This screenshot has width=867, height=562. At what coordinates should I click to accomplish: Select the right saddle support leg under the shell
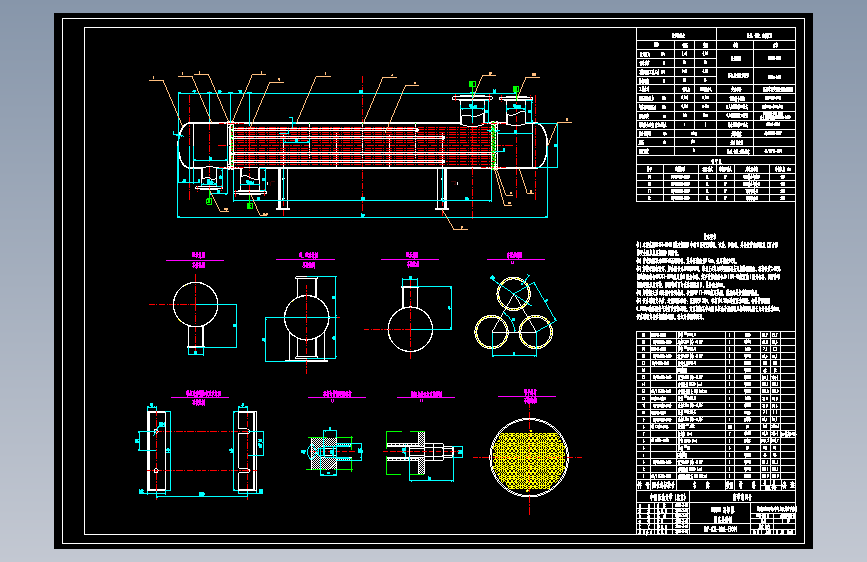(x=442, y=189)
